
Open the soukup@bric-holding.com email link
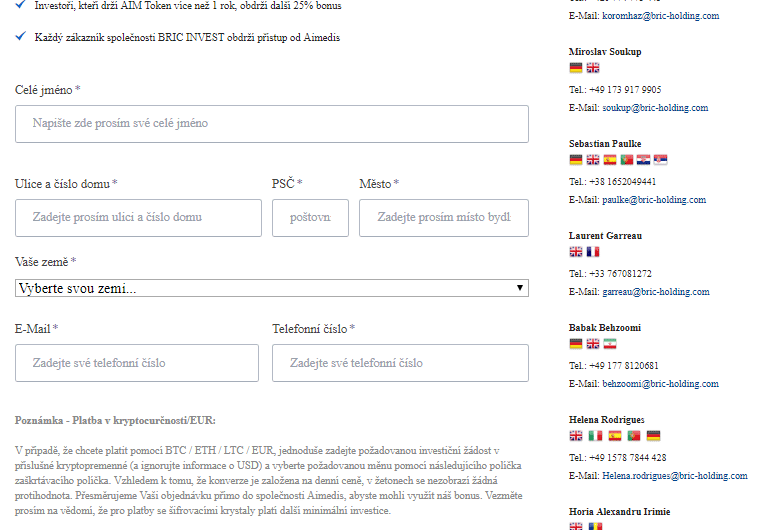(x=654, y=108)
